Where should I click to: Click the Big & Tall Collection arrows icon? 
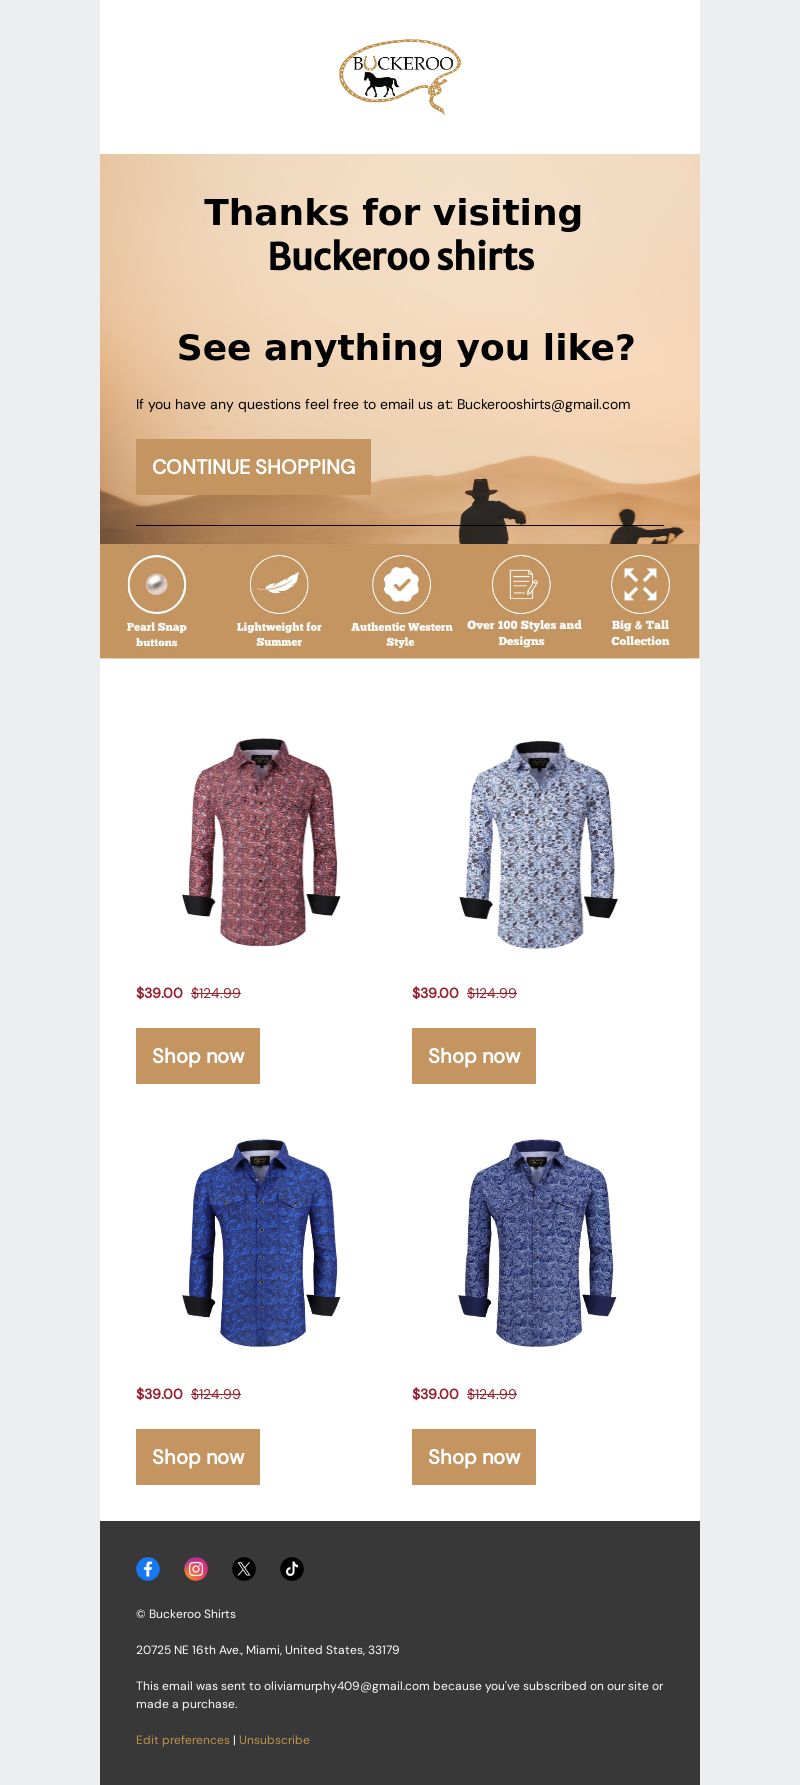(640, 584)
